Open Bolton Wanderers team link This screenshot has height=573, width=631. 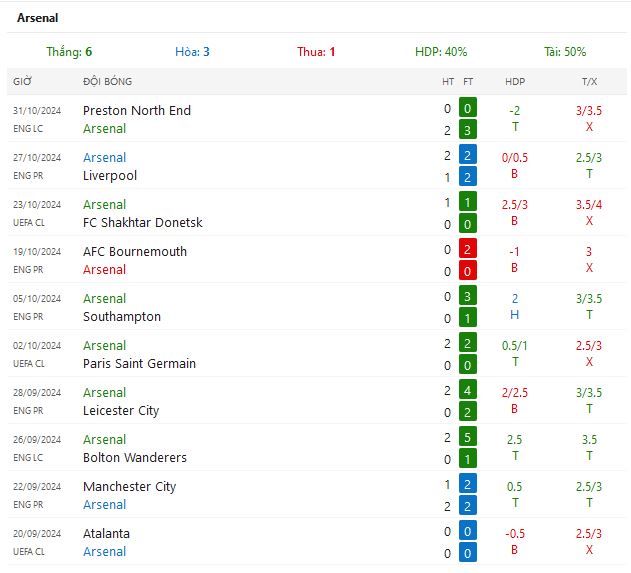[135, 458]
